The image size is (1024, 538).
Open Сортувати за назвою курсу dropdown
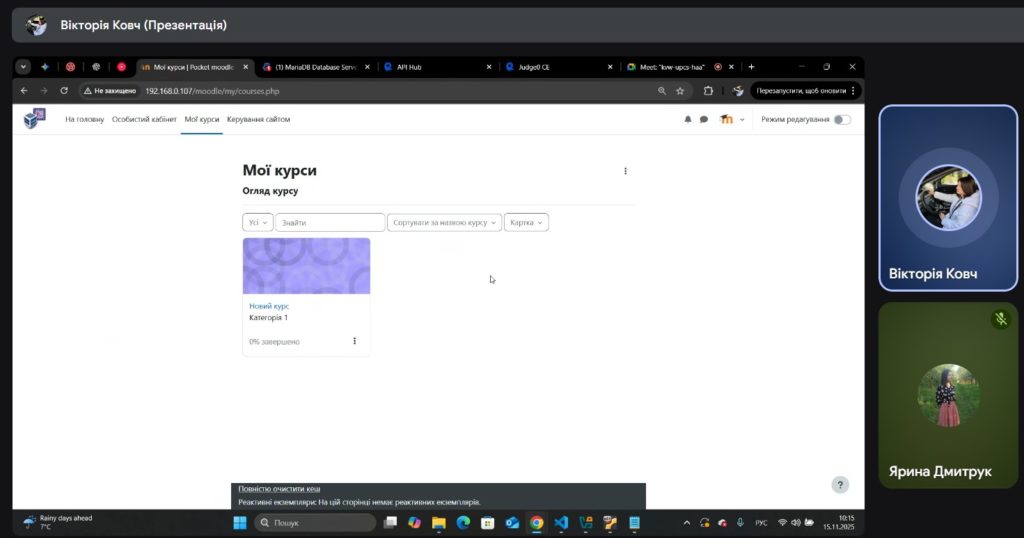coord(445,222)
